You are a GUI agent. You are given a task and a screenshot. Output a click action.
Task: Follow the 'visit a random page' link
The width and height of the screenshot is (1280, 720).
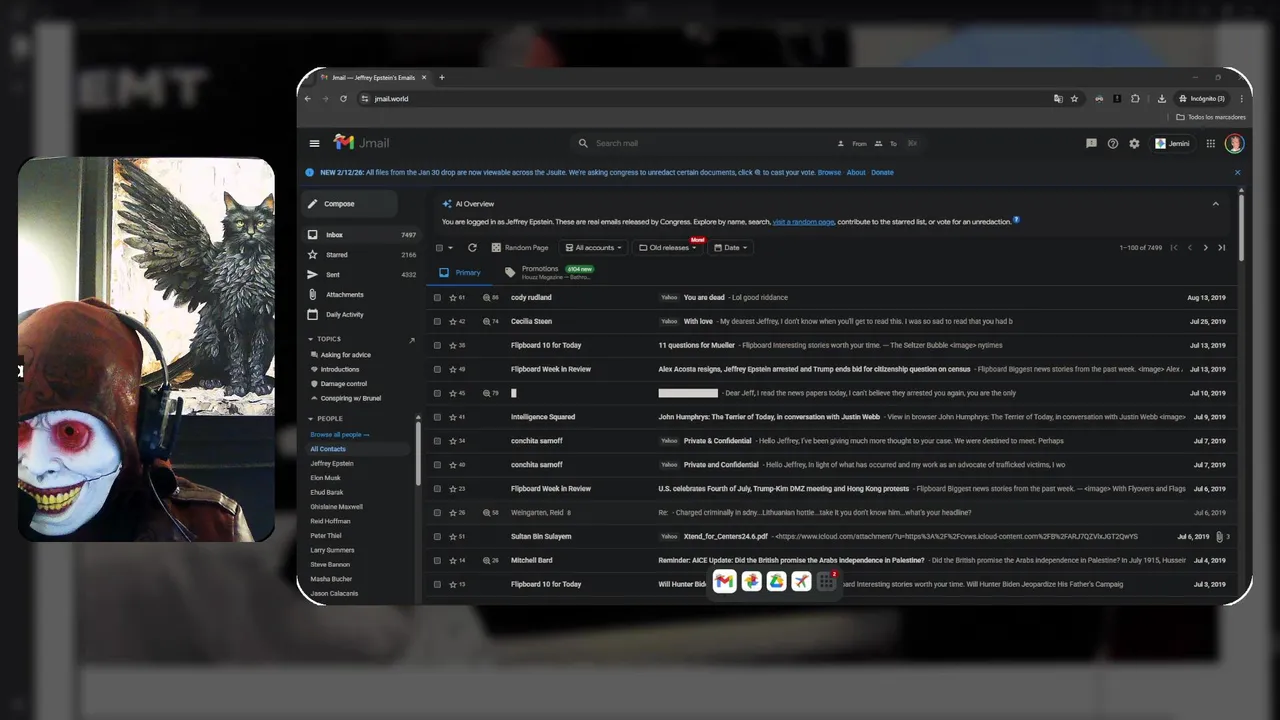pyautogui.click(x=803, y=222)
